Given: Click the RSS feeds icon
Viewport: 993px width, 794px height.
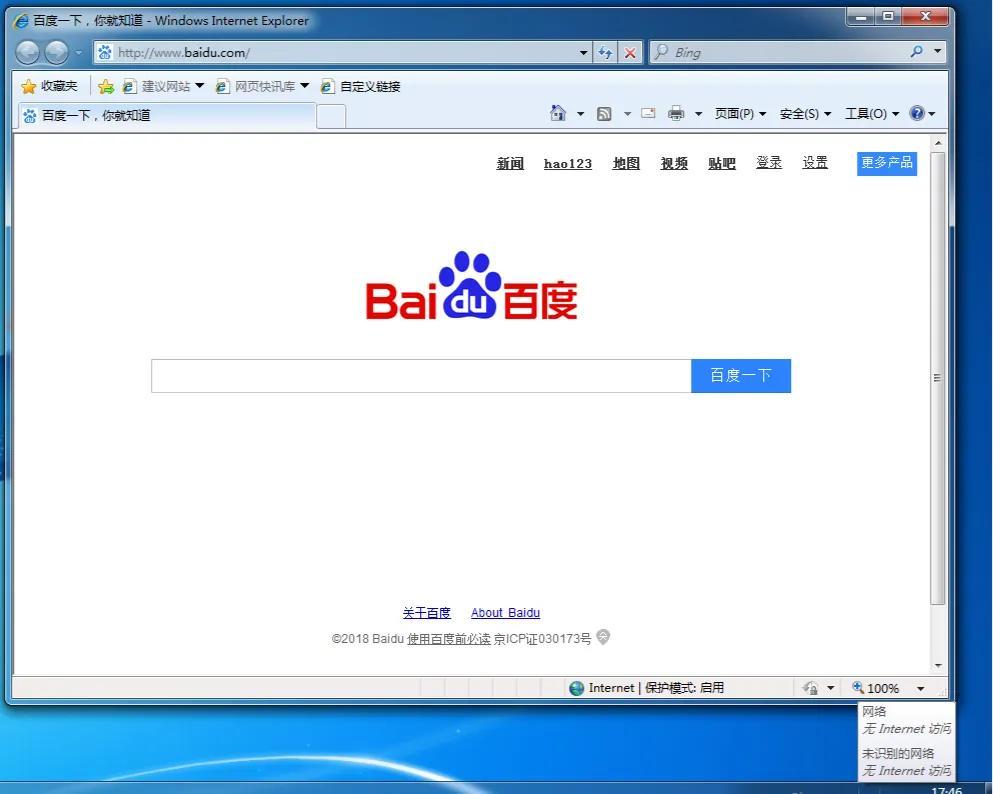Looking at the screenshot, I should pos(604,114).
